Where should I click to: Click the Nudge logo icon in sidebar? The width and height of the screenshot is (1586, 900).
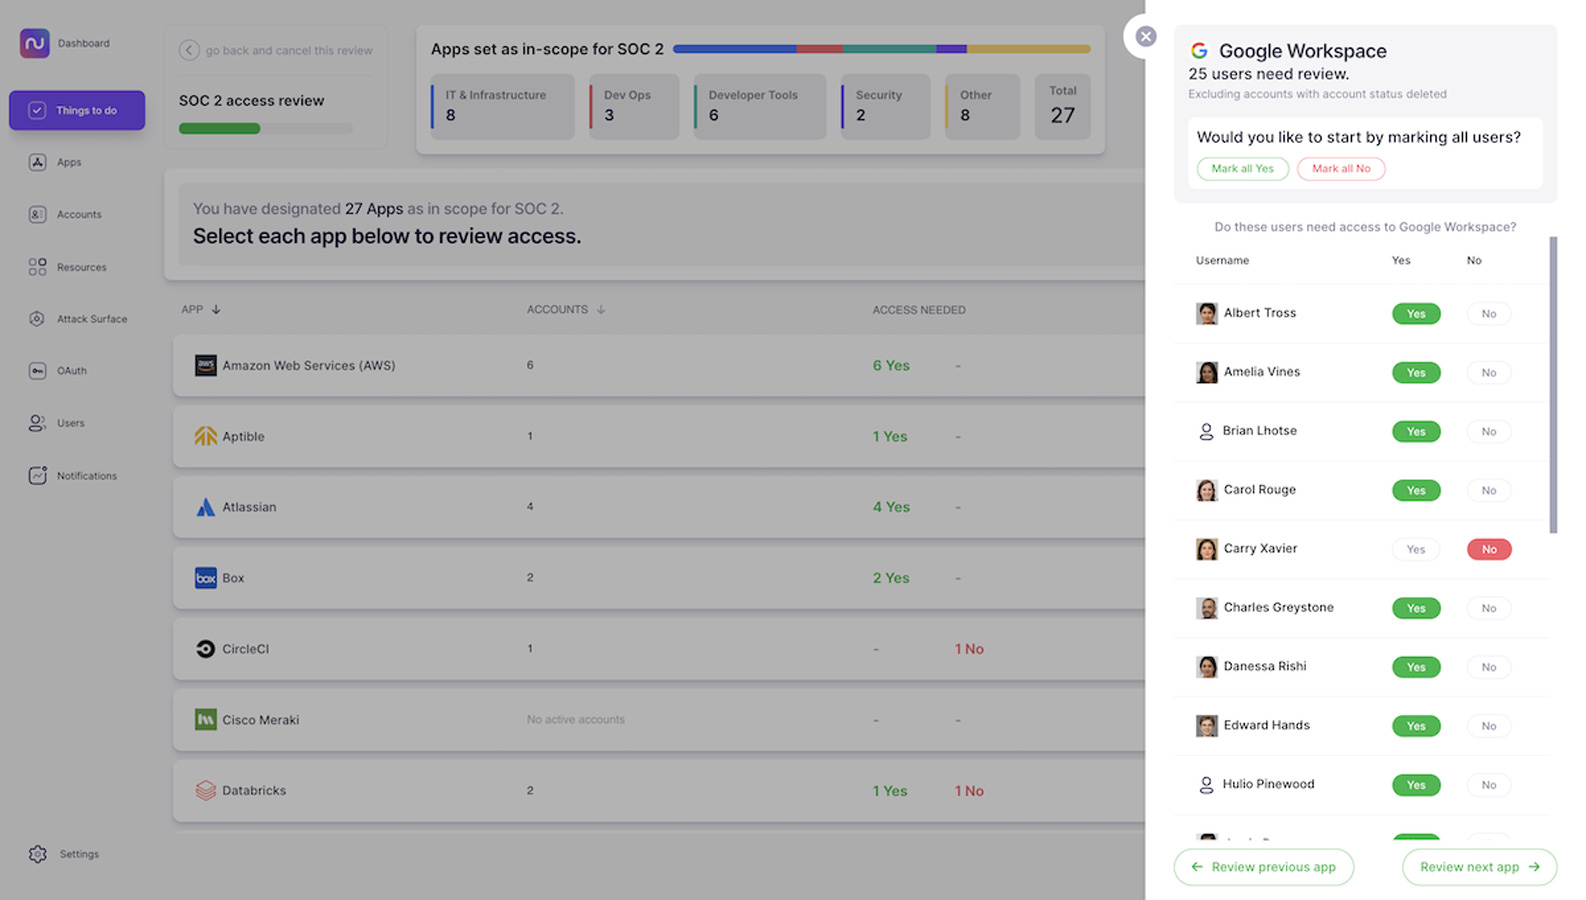pyautogui.click(x=35, y=43)
